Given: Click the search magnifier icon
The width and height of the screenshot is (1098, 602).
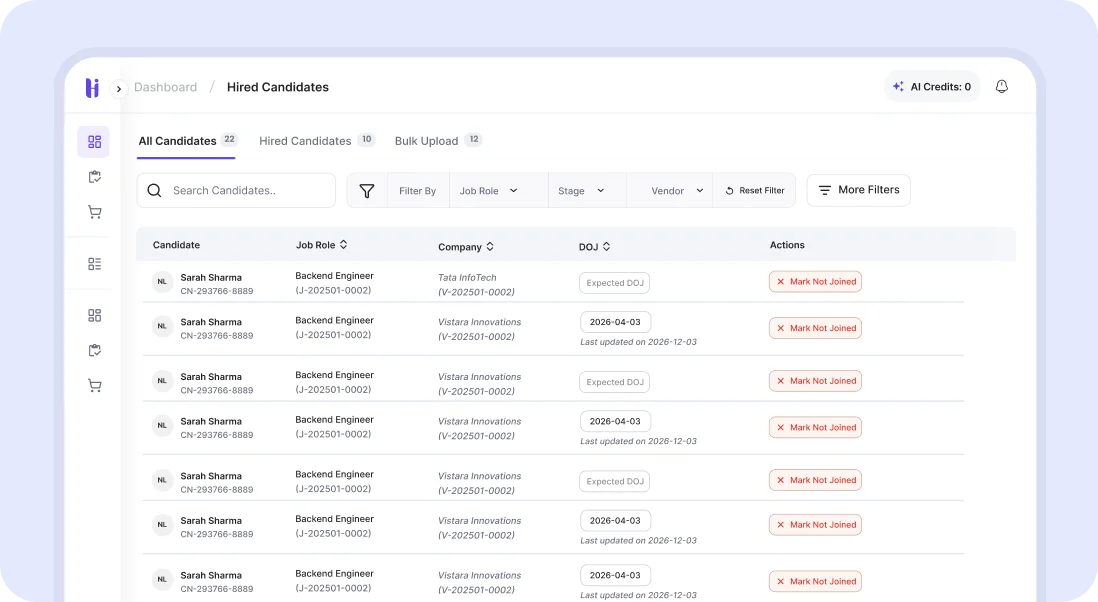Looking at the screenshot, I should (155, 189).
